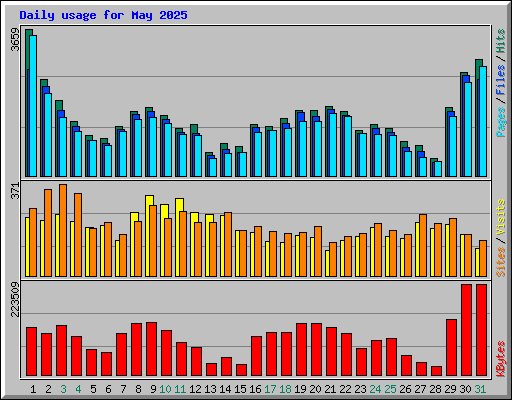Click day 13 on the x-axis
The height and width of the screenshot is (400, 512).
(x=210, y=389)
